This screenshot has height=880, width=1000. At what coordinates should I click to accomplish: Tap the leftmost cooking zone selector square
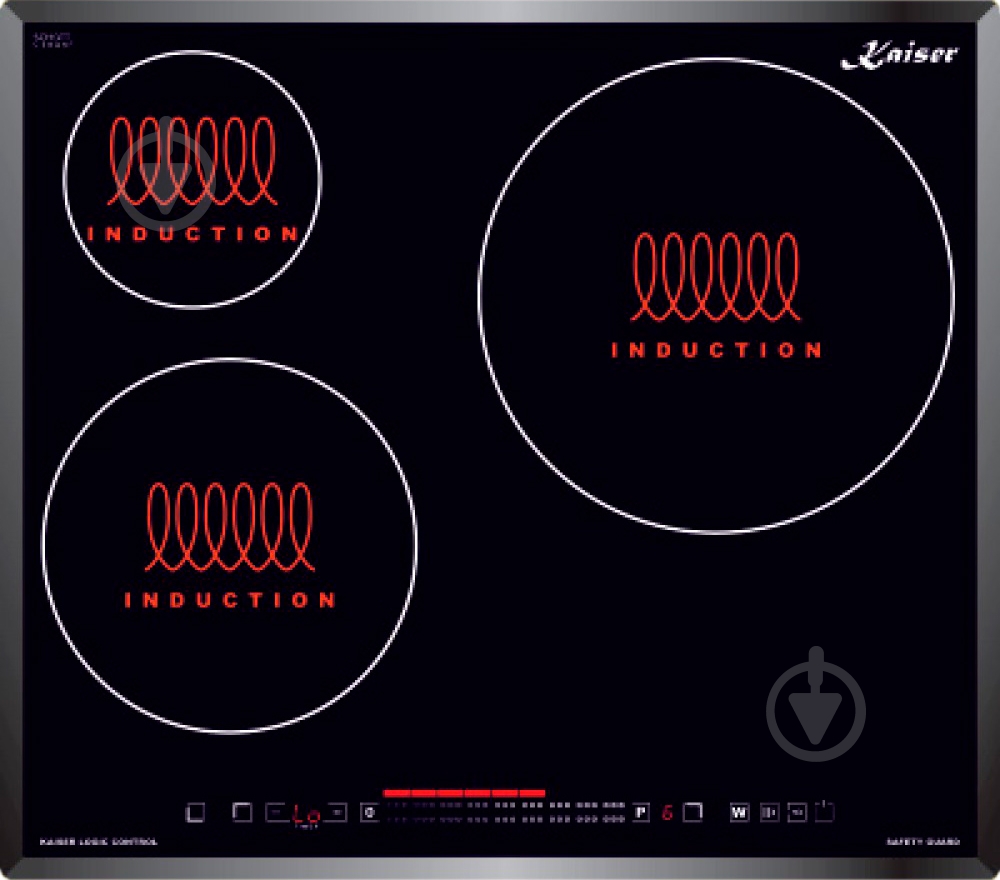[x=195, y=812]
